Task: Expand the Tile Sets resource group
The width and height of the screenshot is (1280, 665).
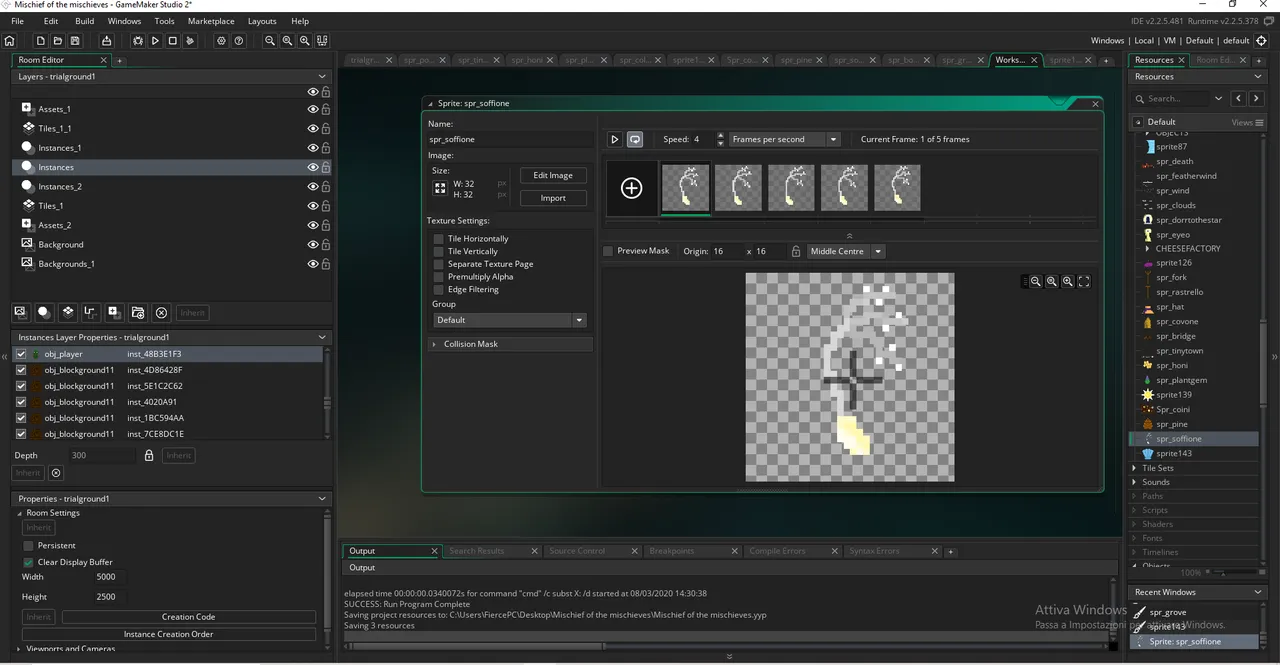Action: tap(1135, 468)
